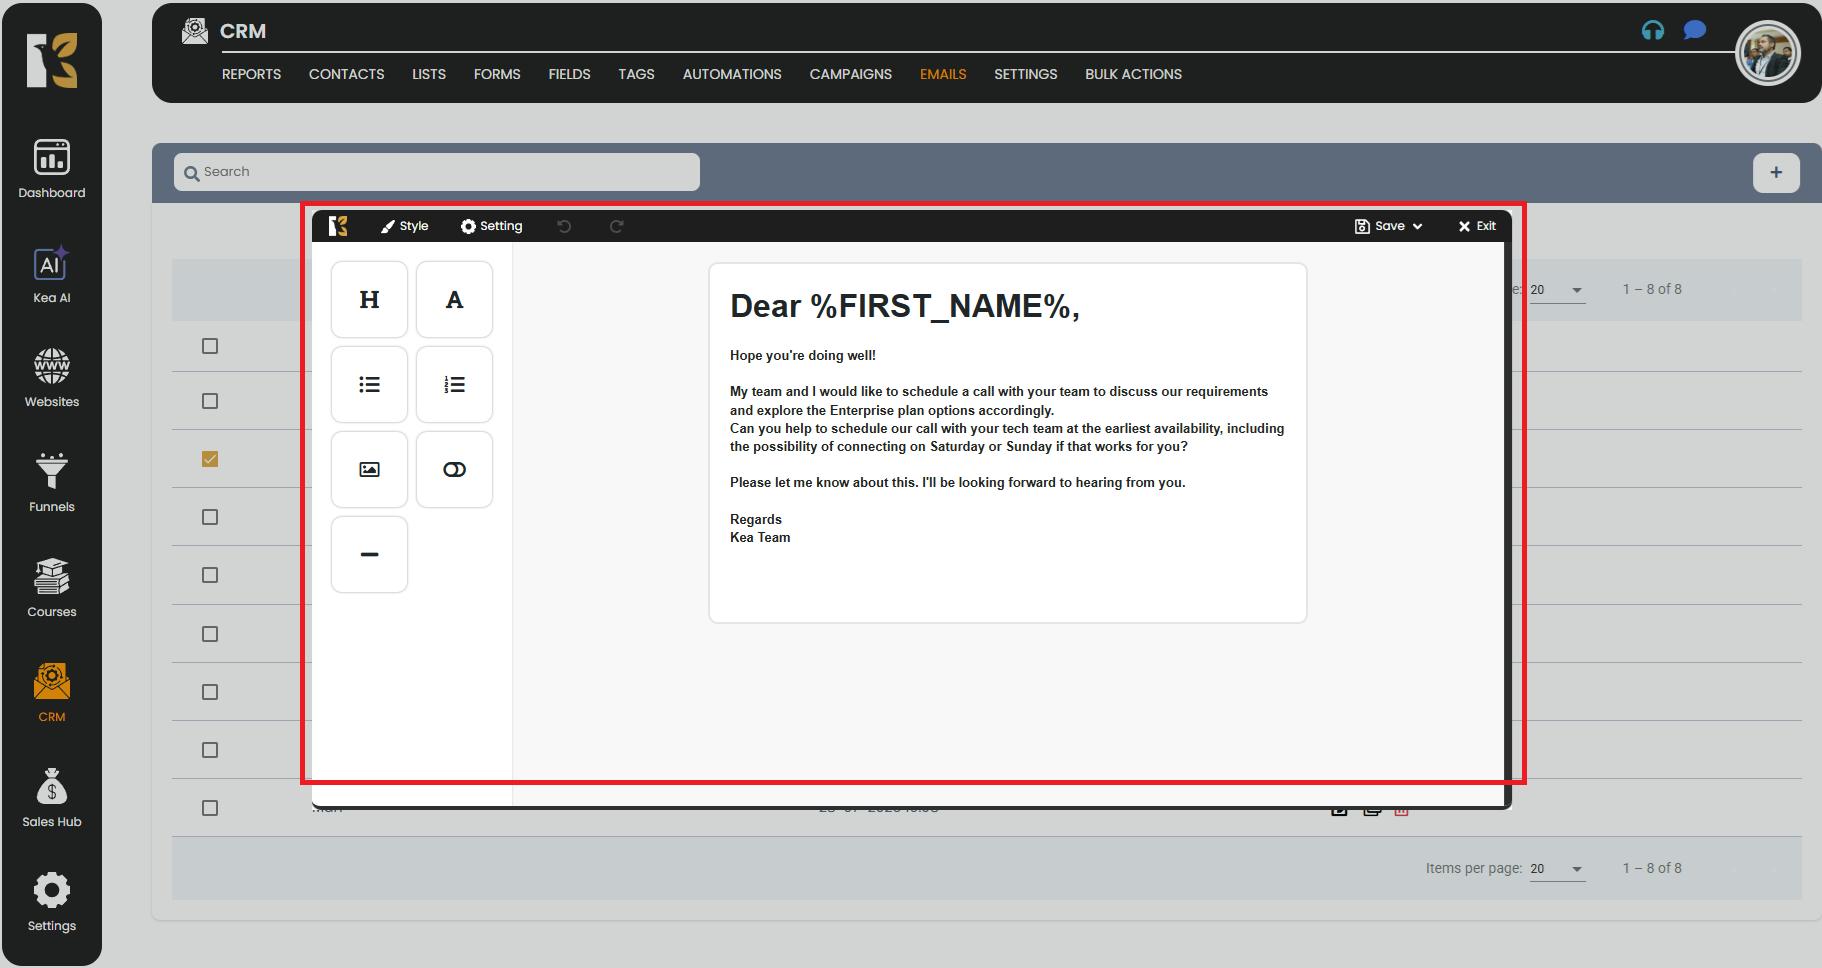Open the chat bubble icon
This screenshot has height=968, width=1822.
tap(1694, 31)
